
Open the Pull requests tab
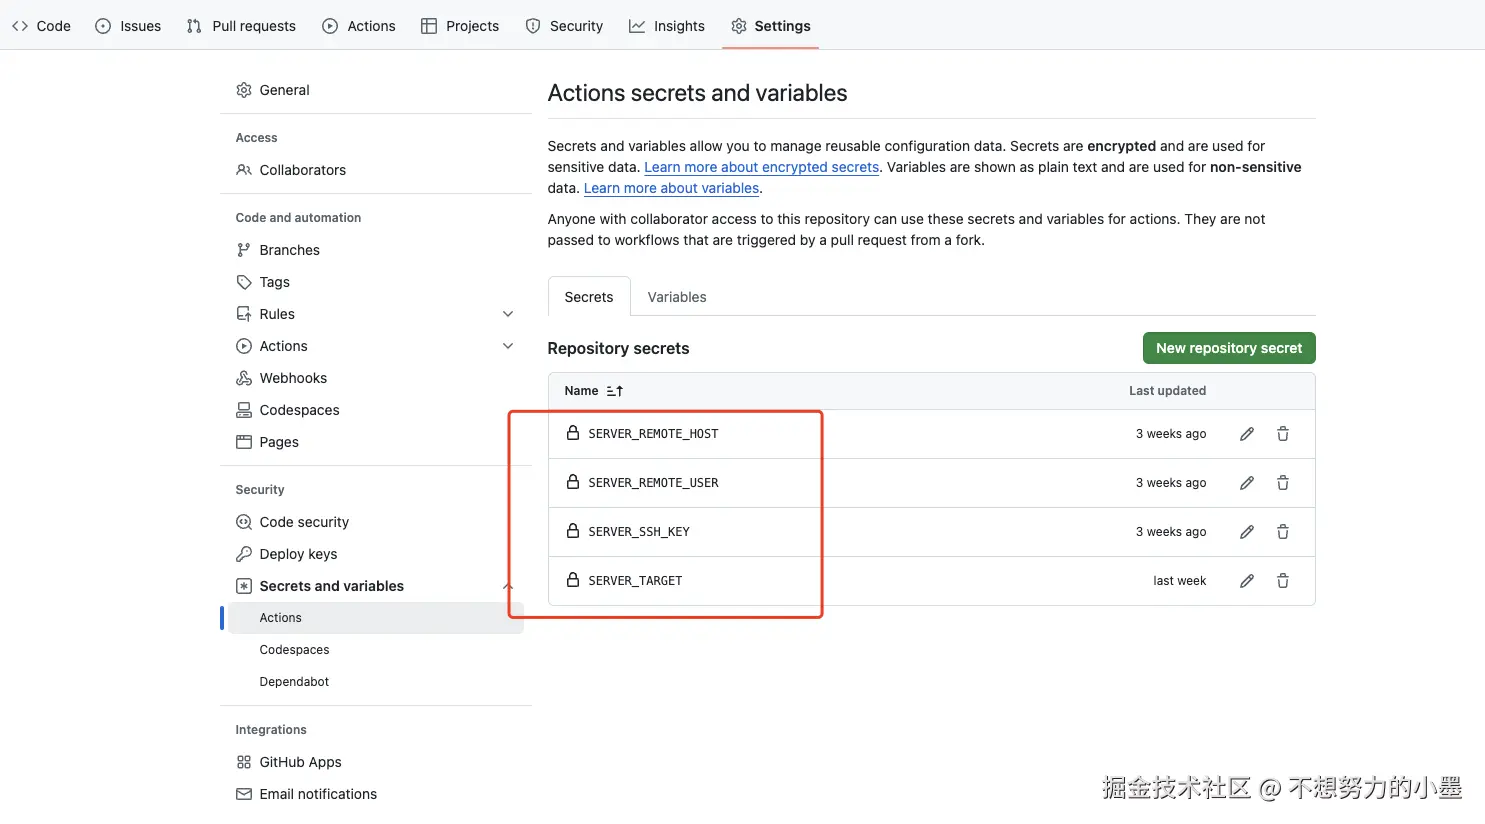pos(241,26)
